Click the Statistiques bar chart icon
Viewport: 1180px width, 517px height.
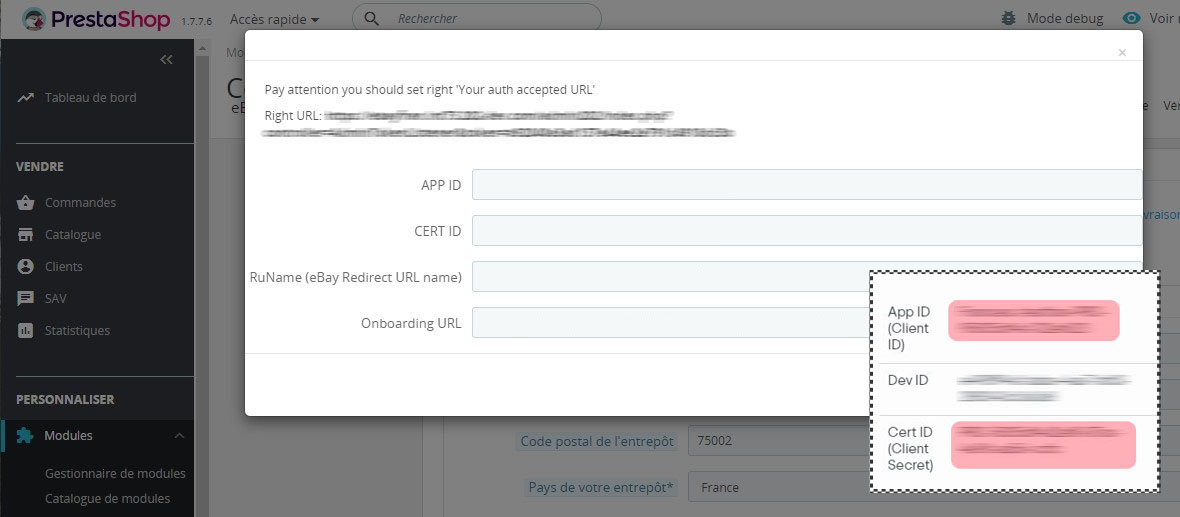coord(25,331)
